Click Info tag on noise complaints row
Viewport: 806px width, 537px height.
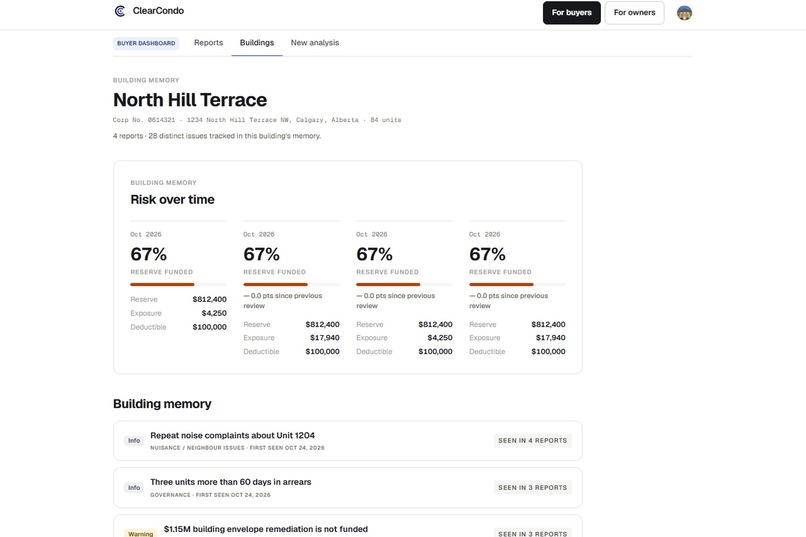point(134,440)
